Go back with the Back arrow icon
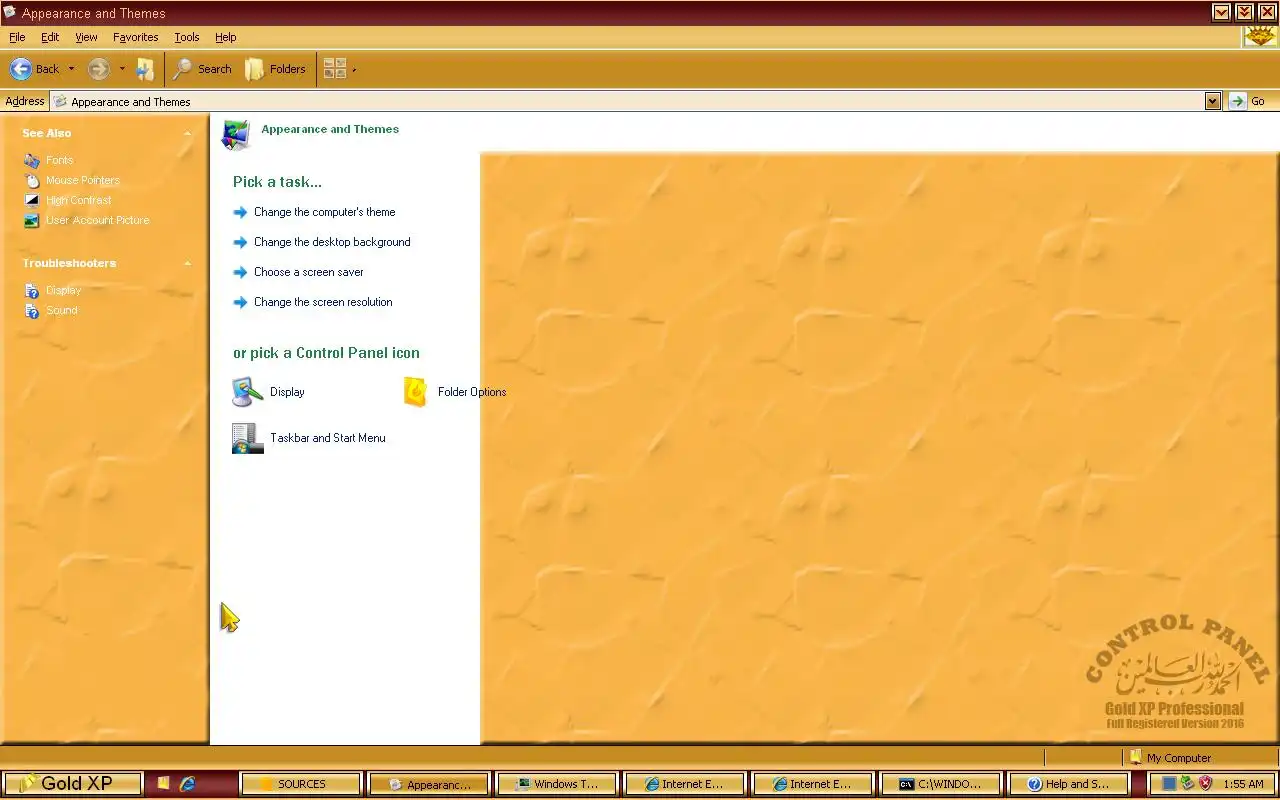The width and height of the screenshot is (1280, 800). [x=21, y=69]
